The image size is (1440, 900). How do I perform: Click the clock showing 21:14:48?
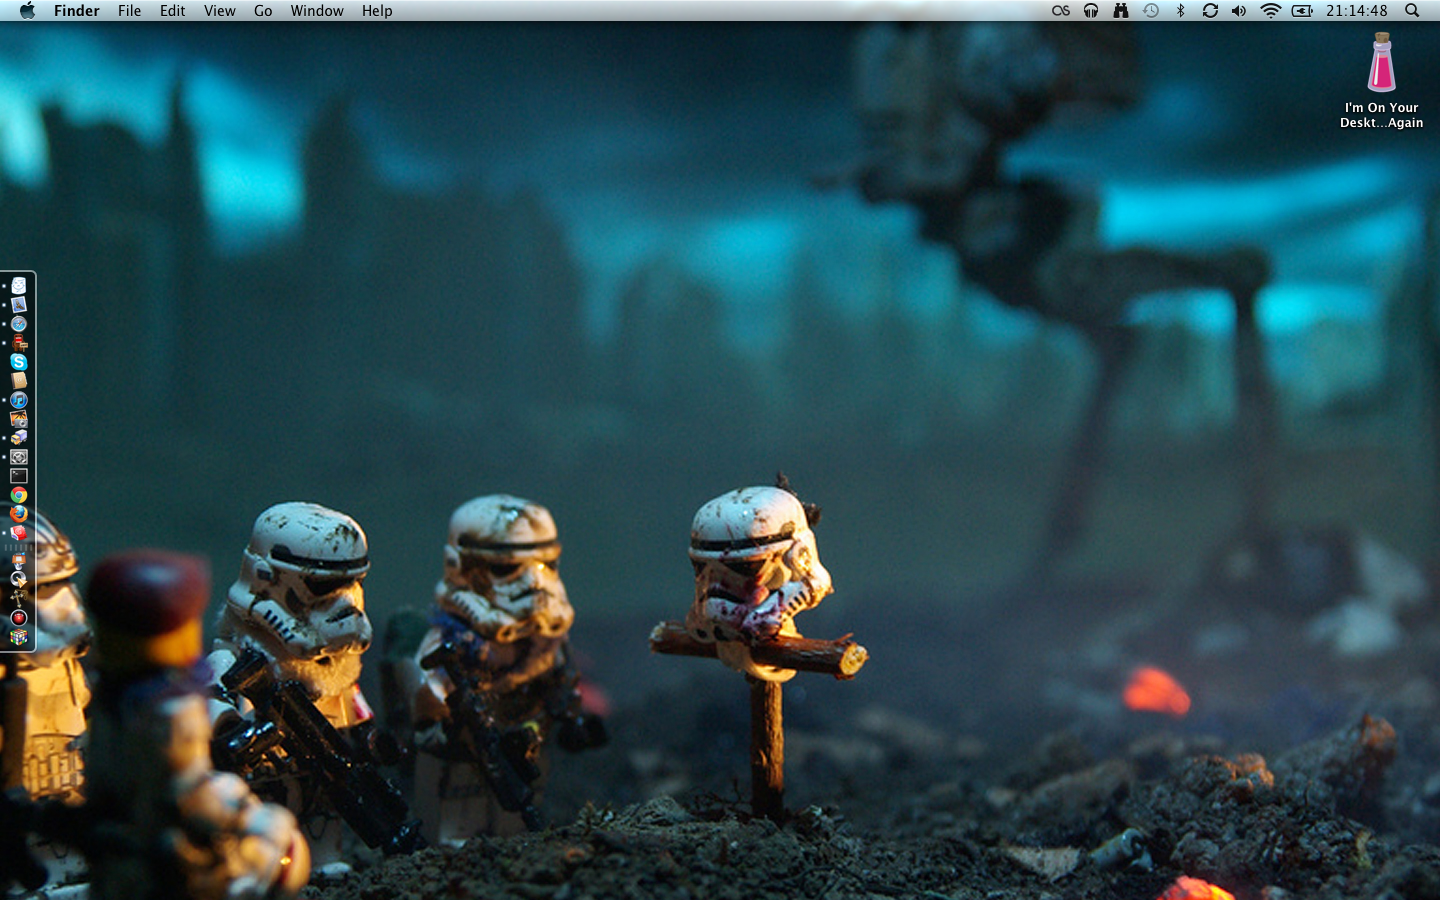coord(1356,11)
